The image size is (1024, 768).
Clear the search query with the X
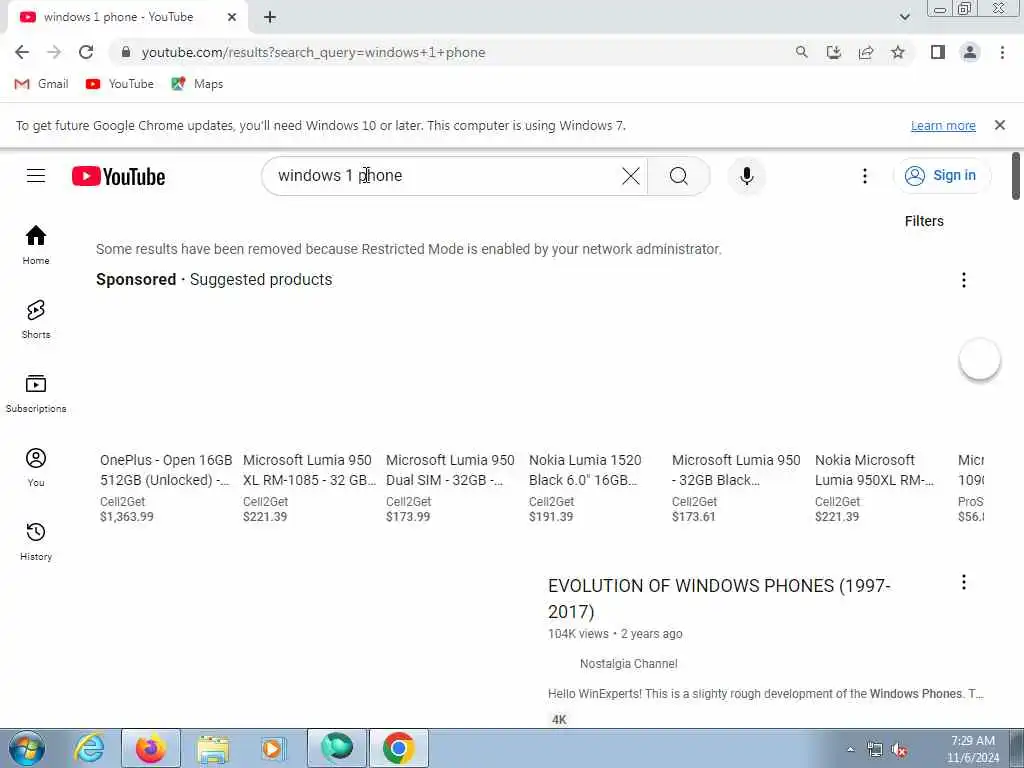[x=631, y=176]
